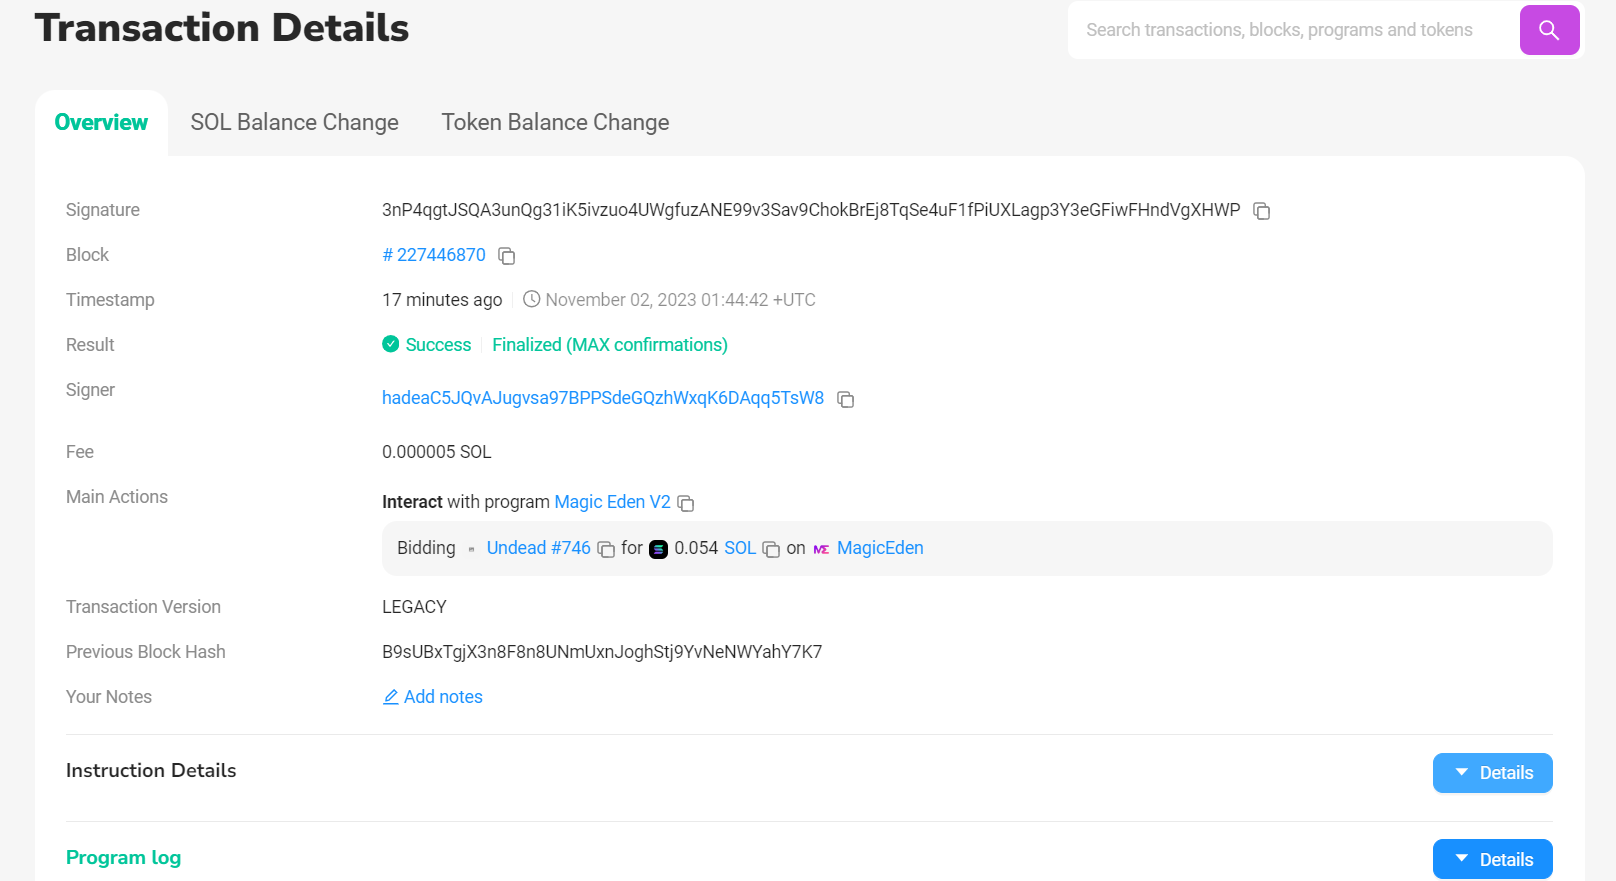The height and width of the screenshot is (881, 1616).
Task: Open the signer address hadeaC5J link
Action: point(602,398)
